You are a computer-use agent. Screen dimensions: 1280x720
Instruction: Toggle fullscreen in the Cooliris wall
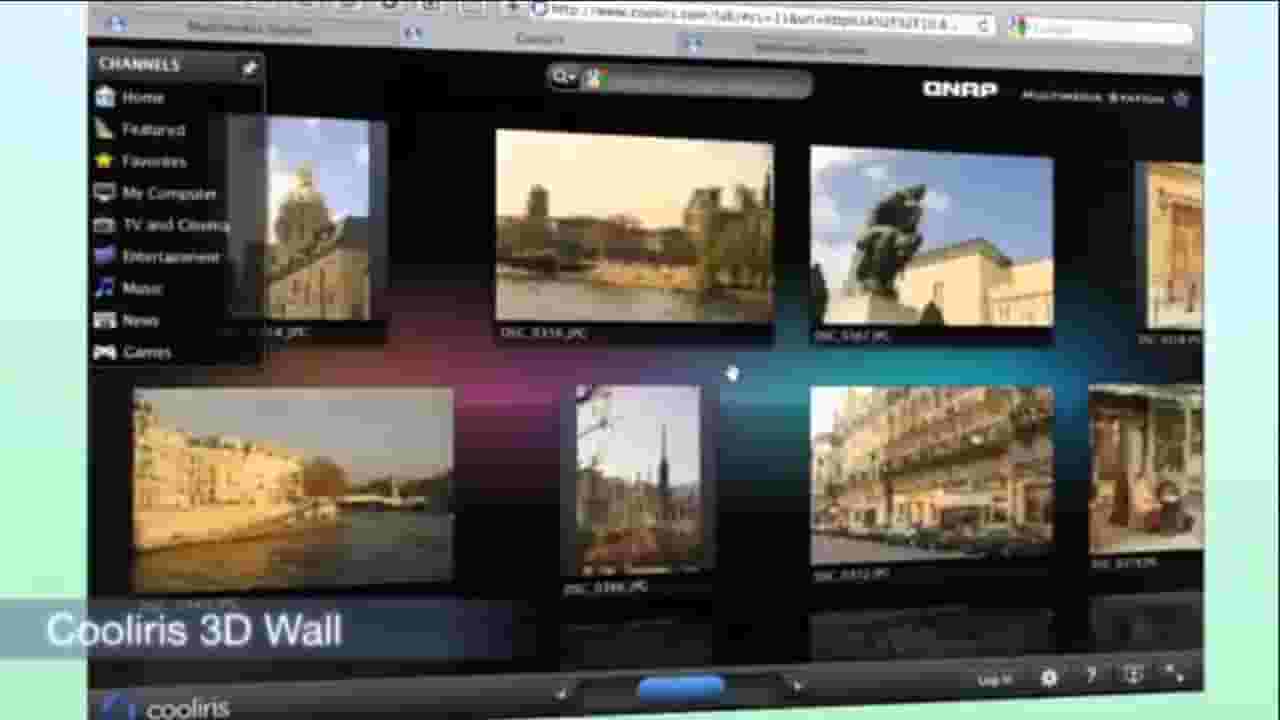pos(1175,675)
